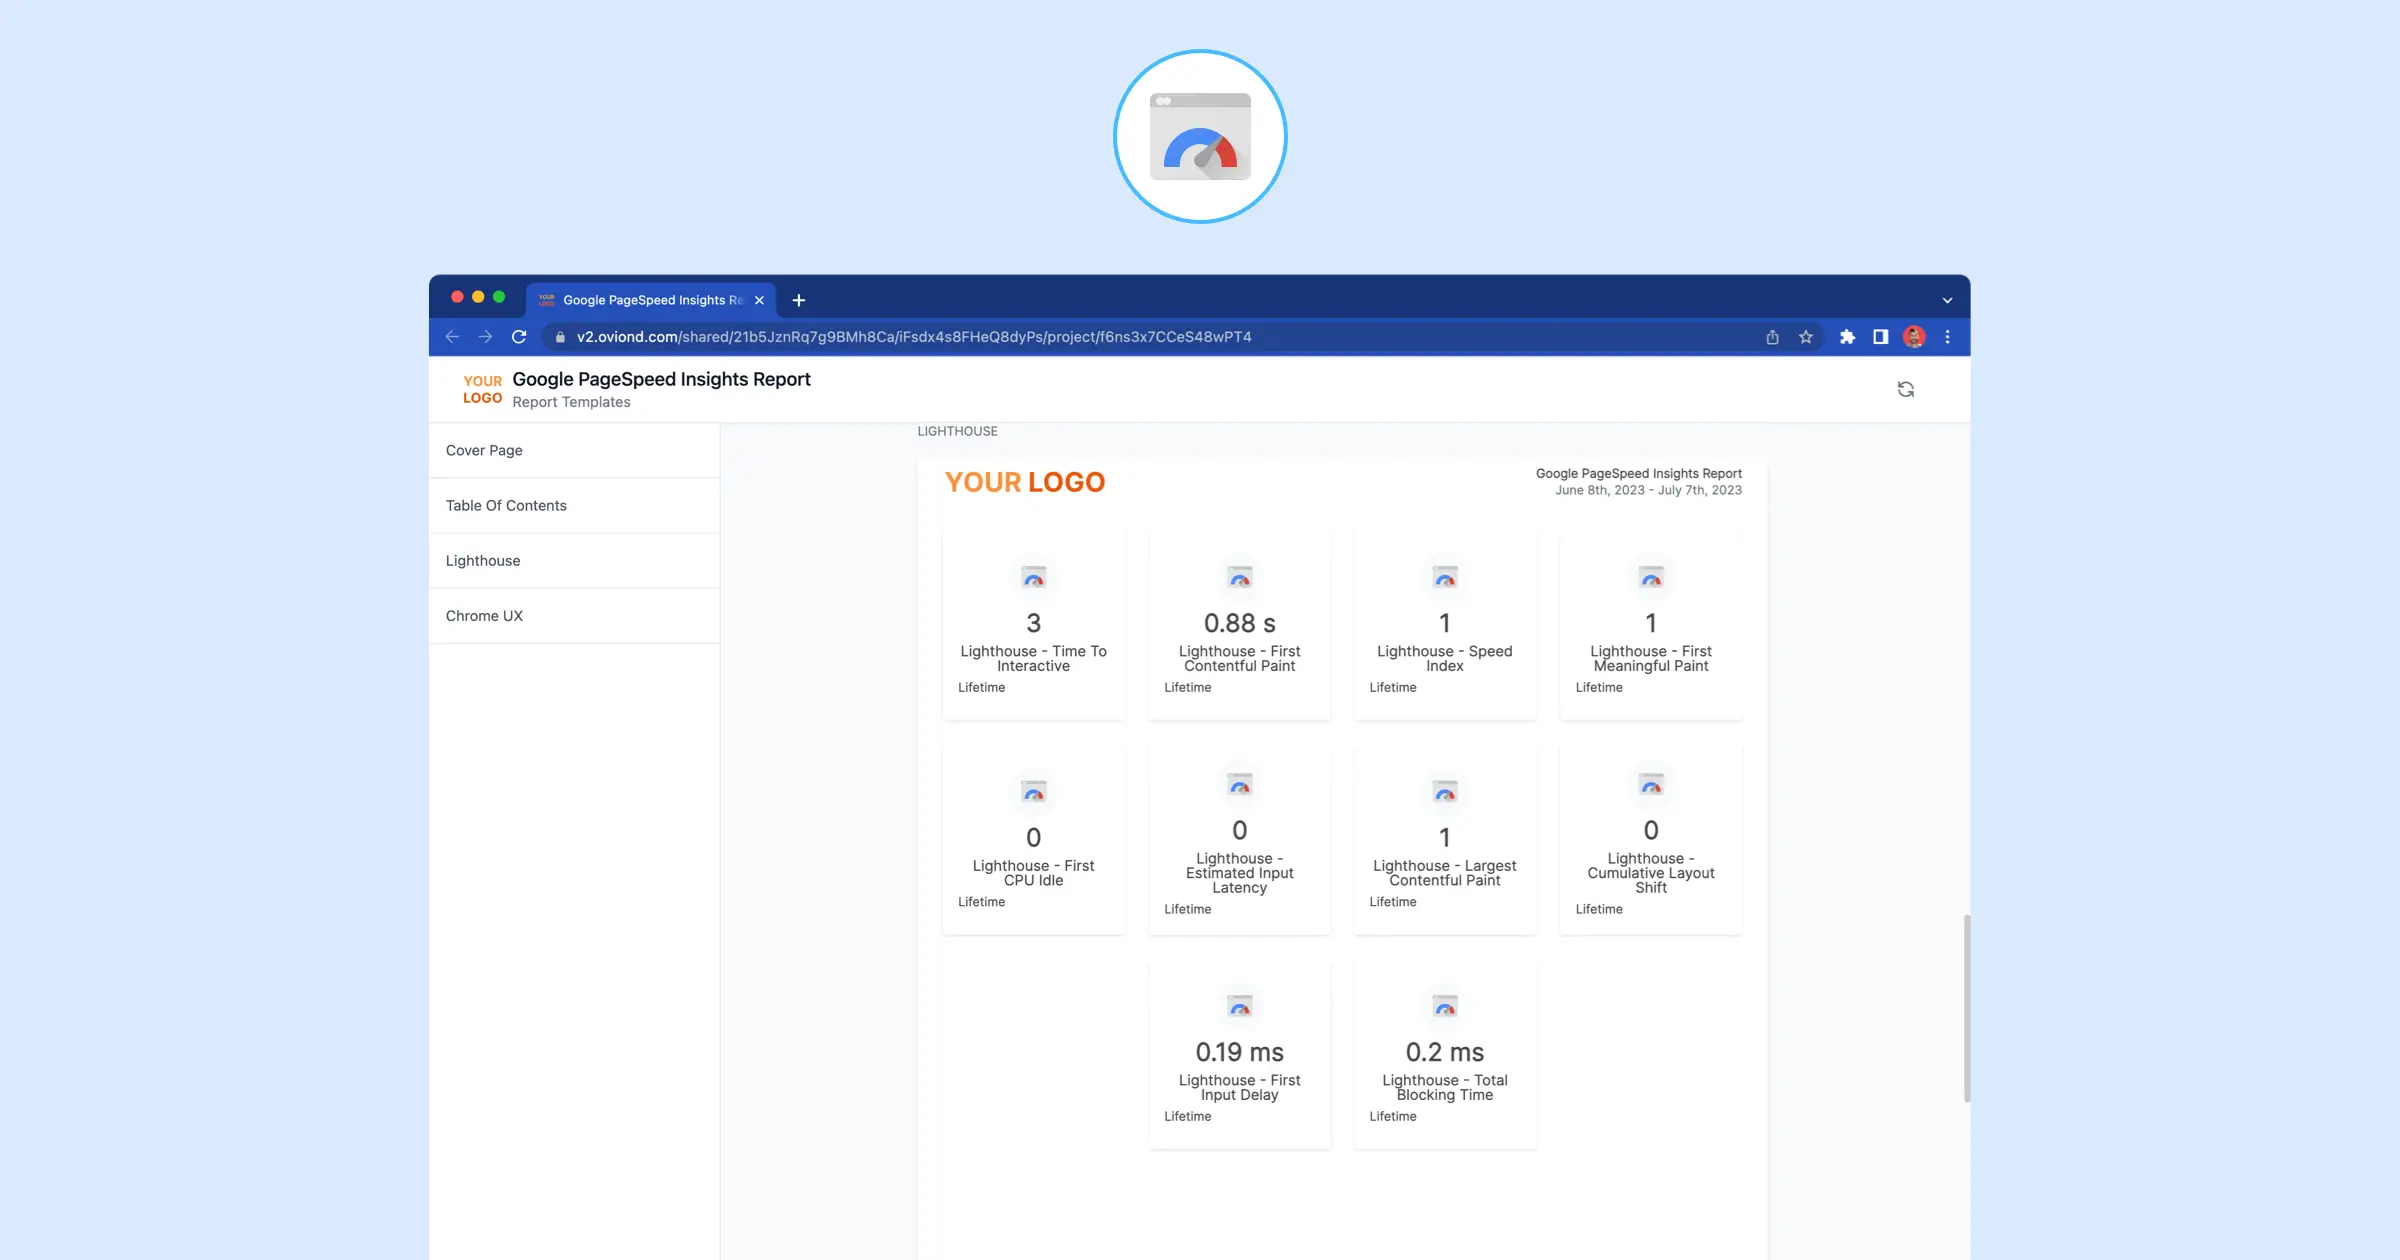
Task: Click the Time To Interactive gauge icon
Action: (1033, 577)
